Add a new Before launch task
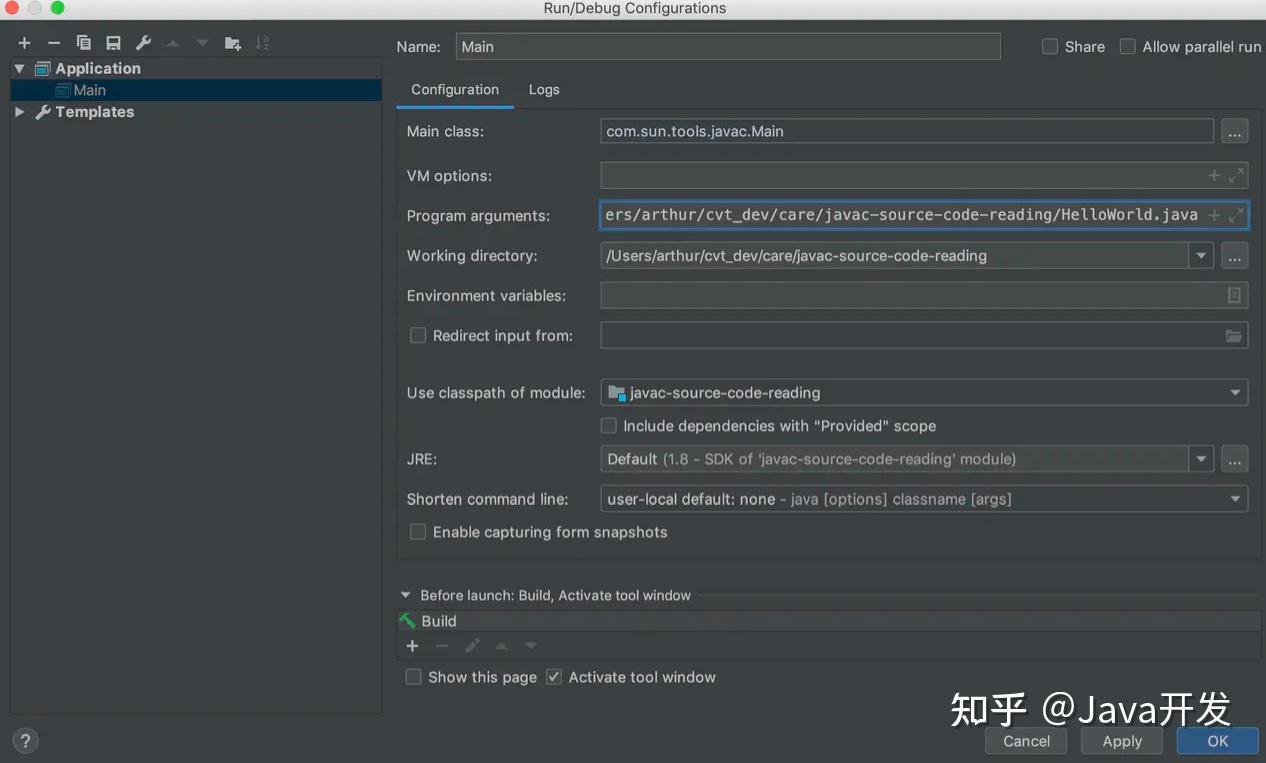 pos(412,645)
